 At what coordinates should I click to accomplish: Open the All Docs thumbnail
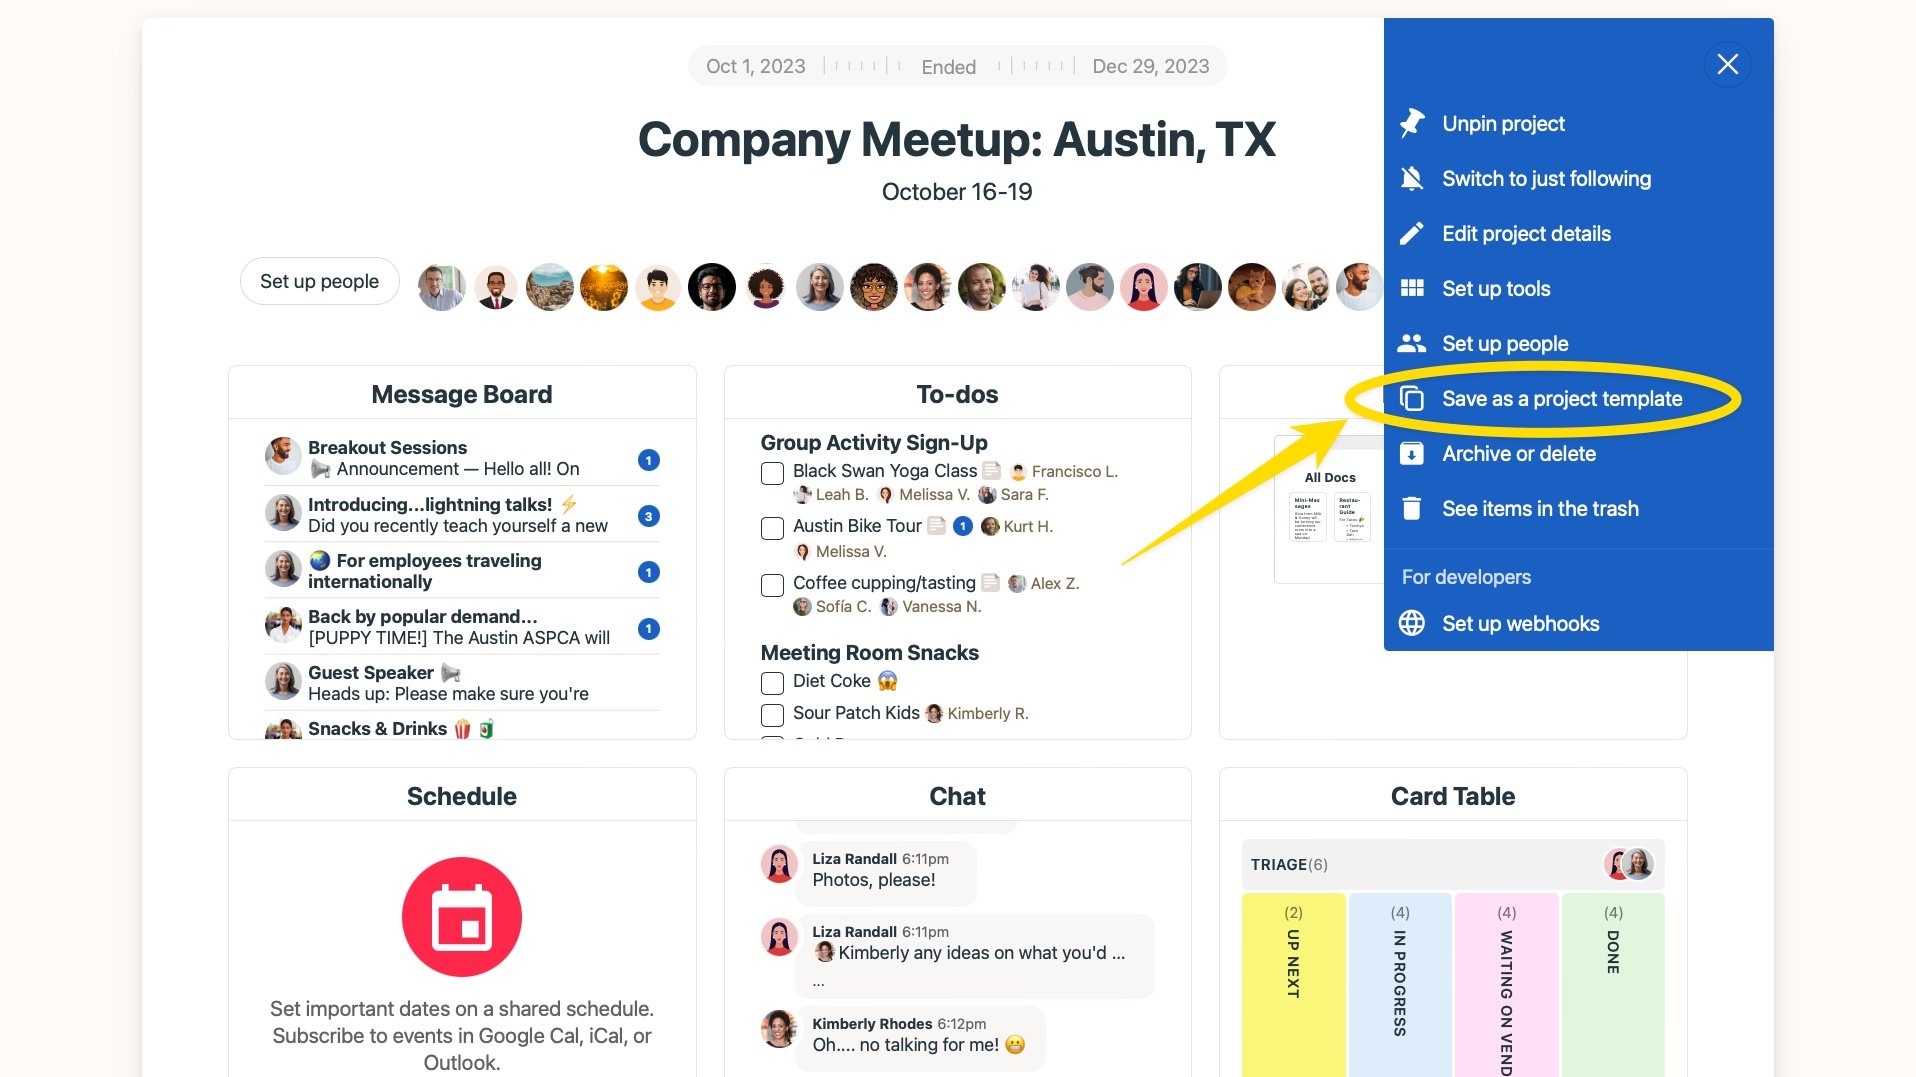(1330, 510)
